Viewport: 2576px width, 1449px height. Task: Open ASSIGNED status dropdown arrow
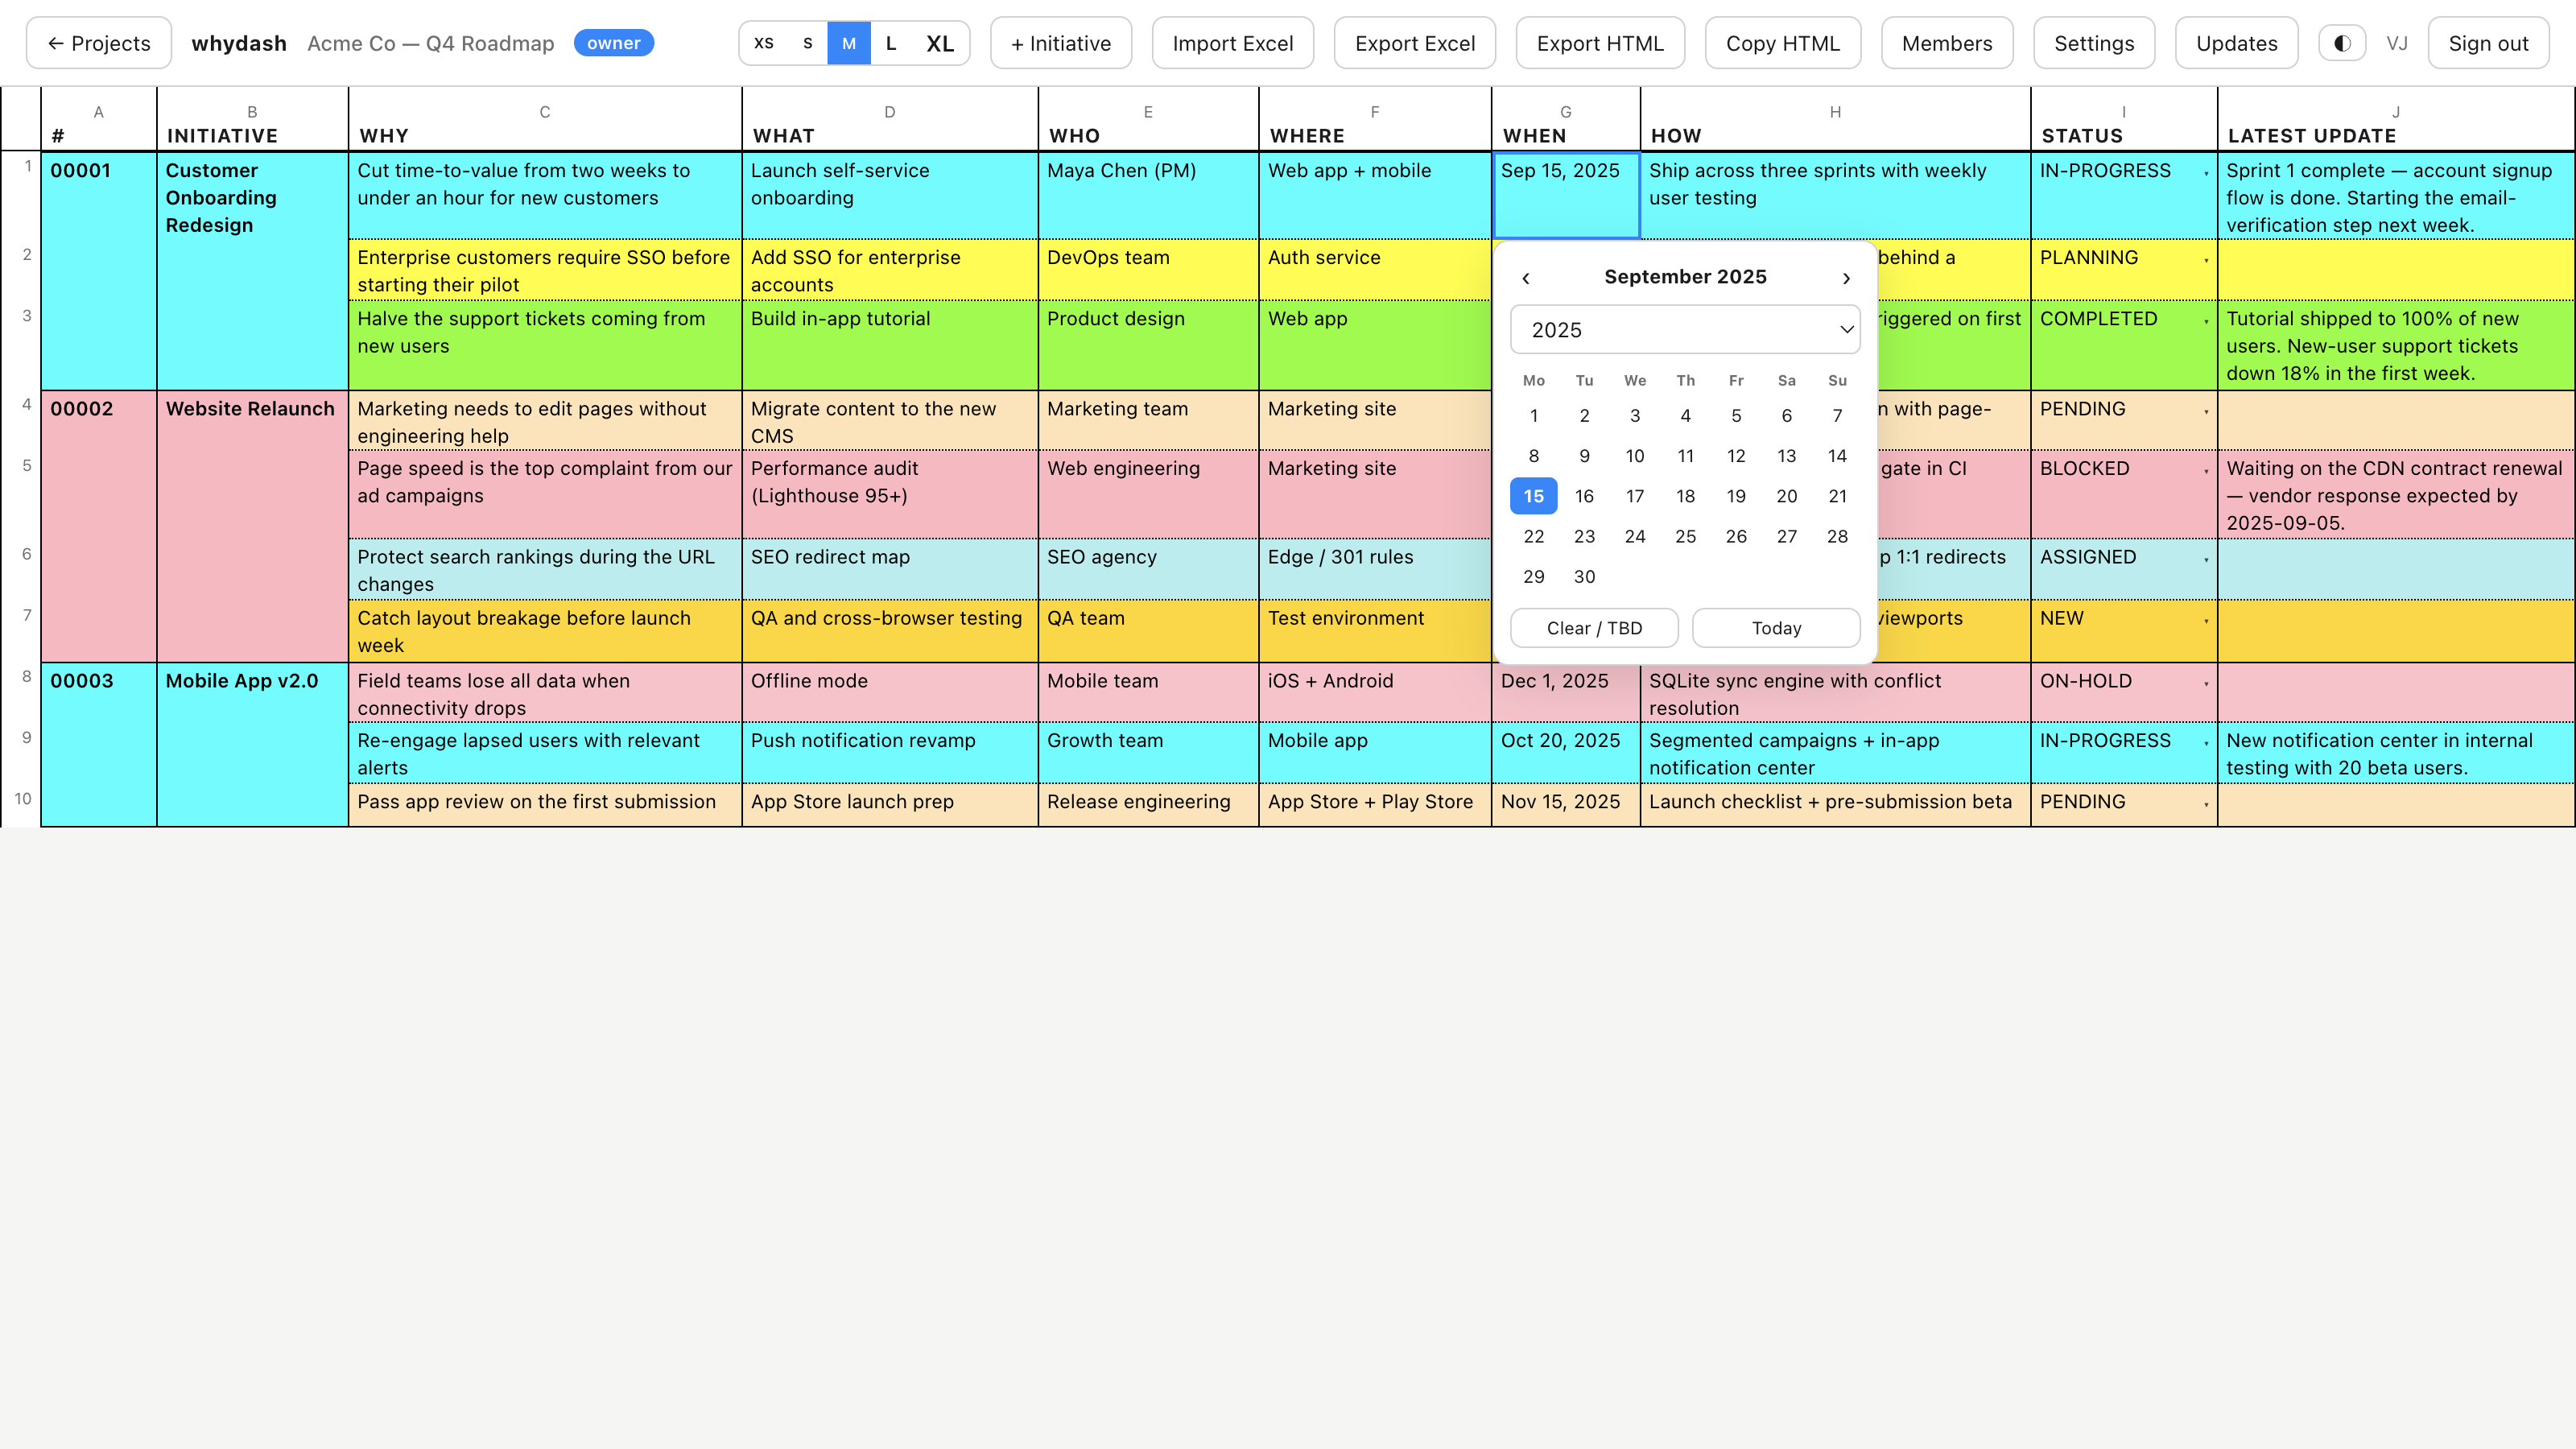point(2206,559)
